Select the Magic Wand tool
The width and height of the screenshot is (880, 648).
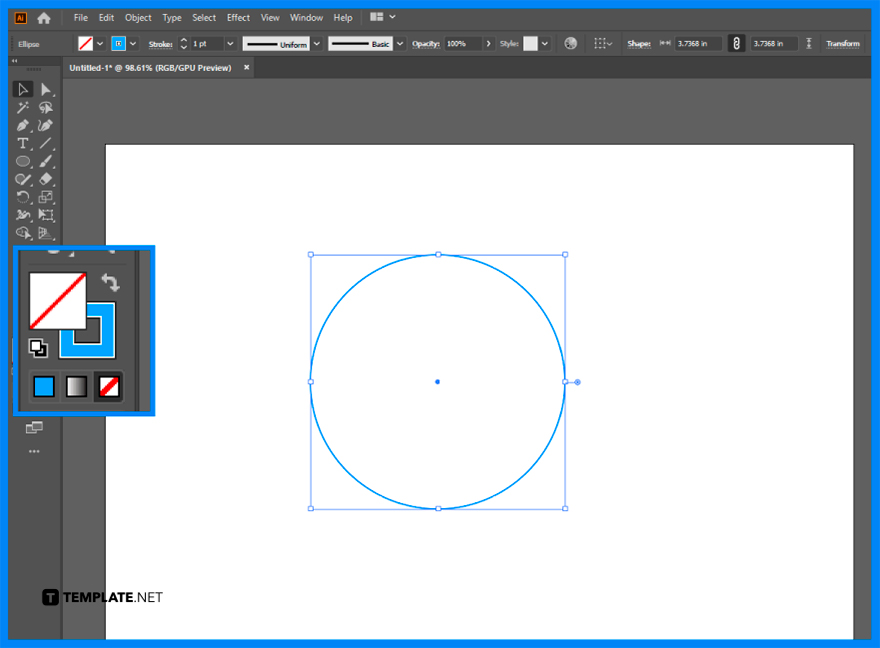(23, 107)
